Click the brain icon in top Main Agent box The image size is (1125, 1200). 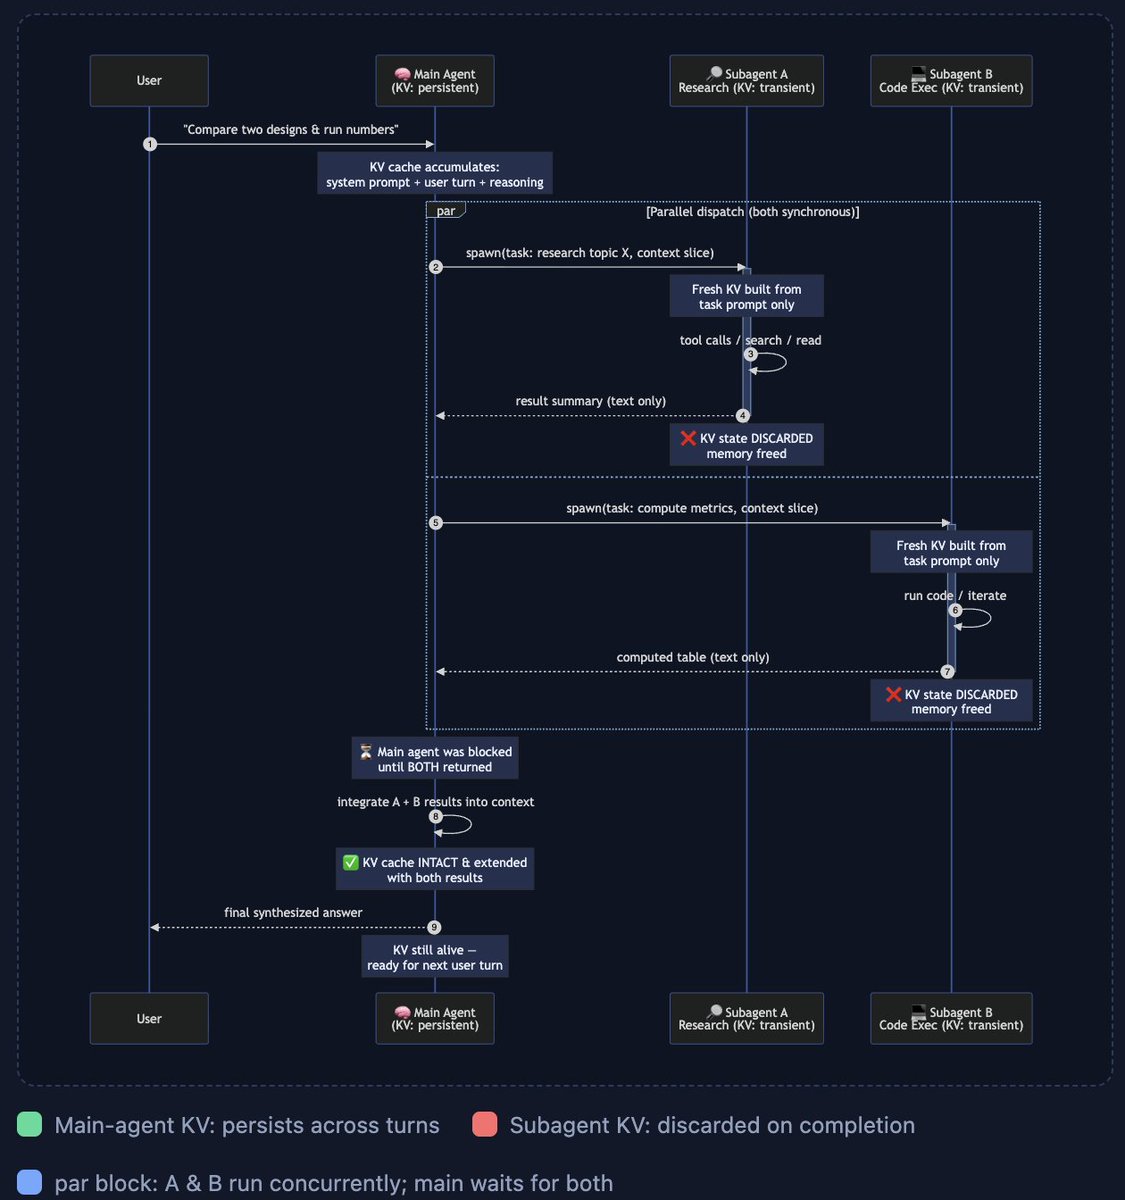[402, 74]
